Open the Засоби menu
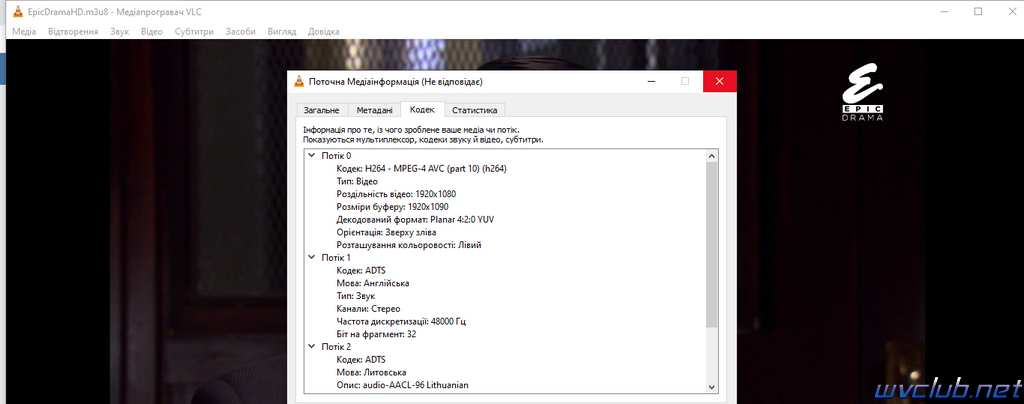The height and width of the screenshot is (404, 1024). click(240, 31)
